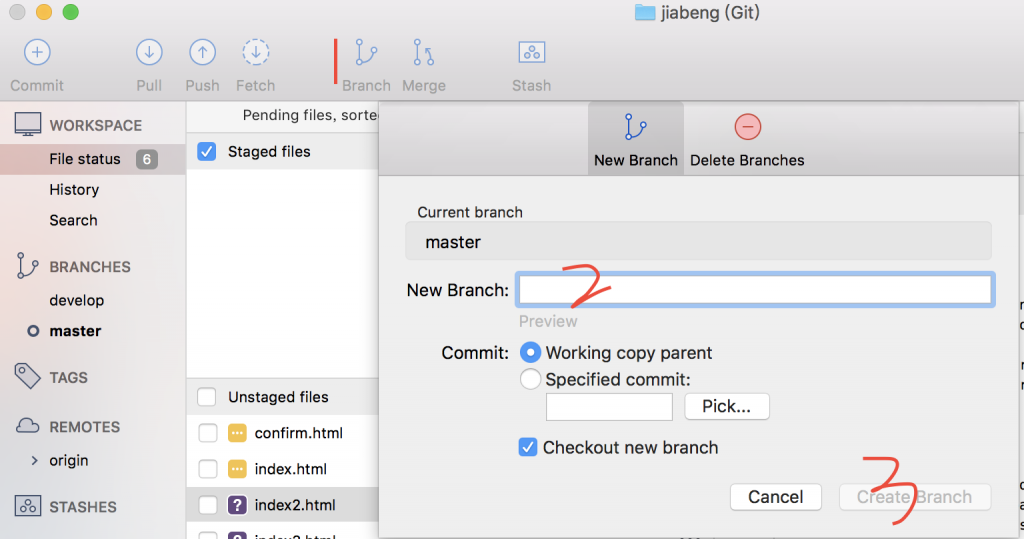Select the Delete Branches tab icon
The height and width of the screenshot is (539, 1024).
click(x=747, y=127)
